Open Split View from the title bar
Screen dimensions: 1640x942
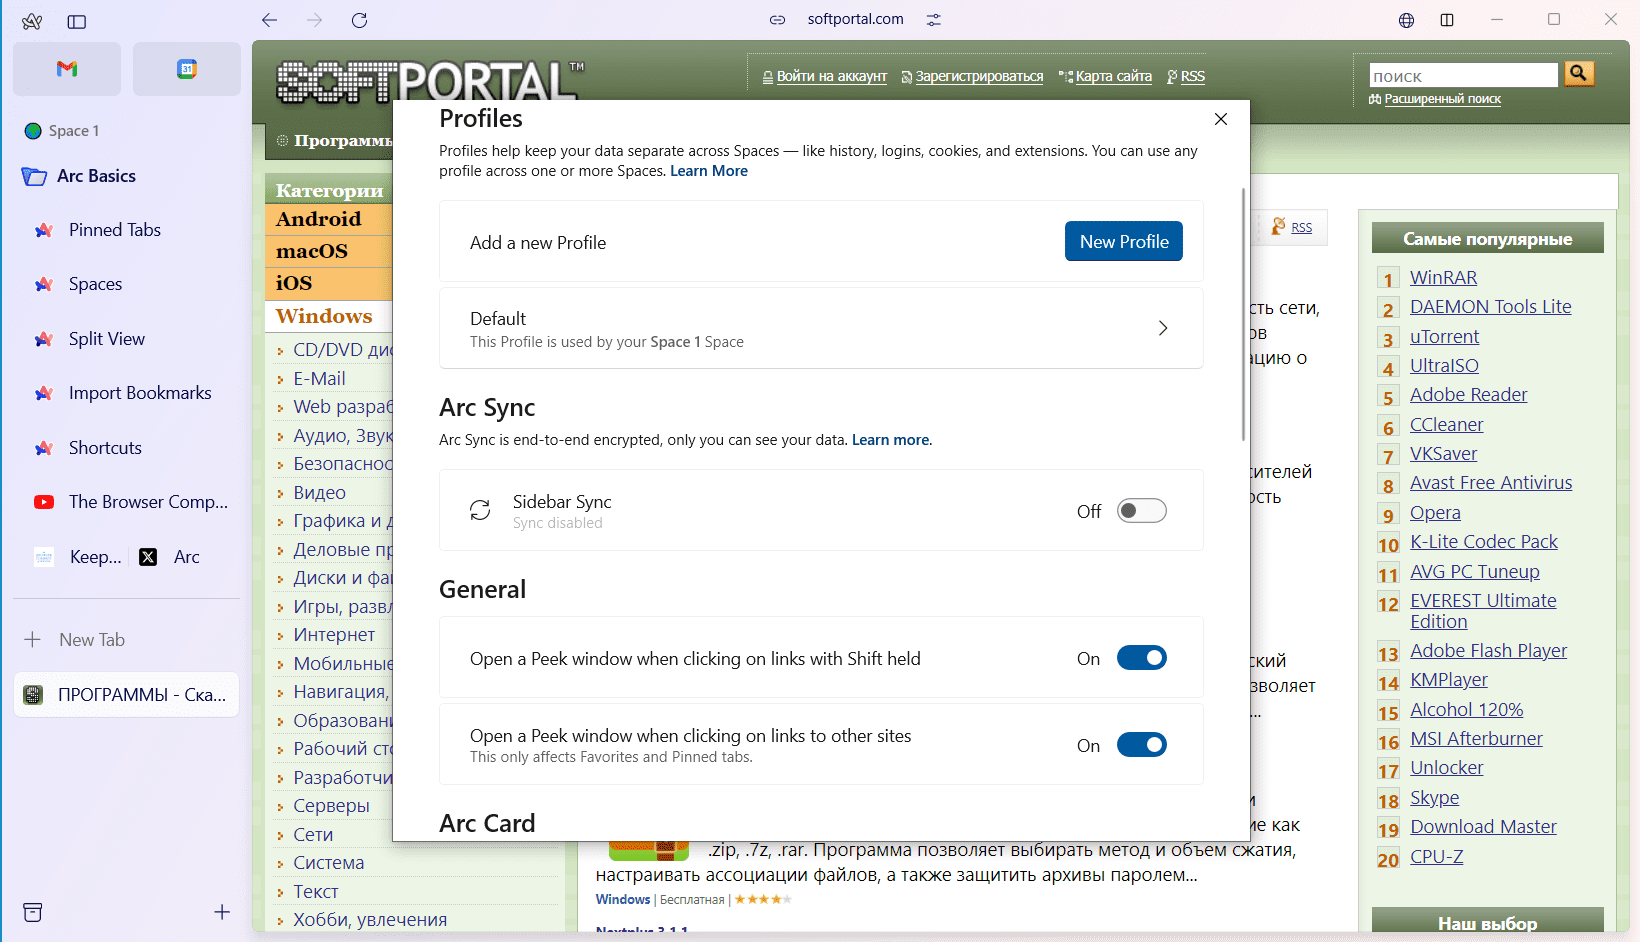point(1447,20)
